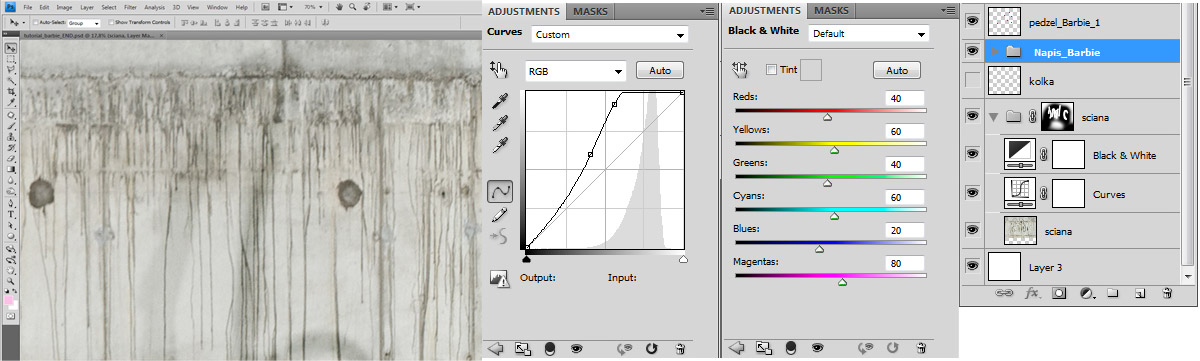Clip Black & White adjustment to layer
This screenshot has height=361, width=1200.
791,348
